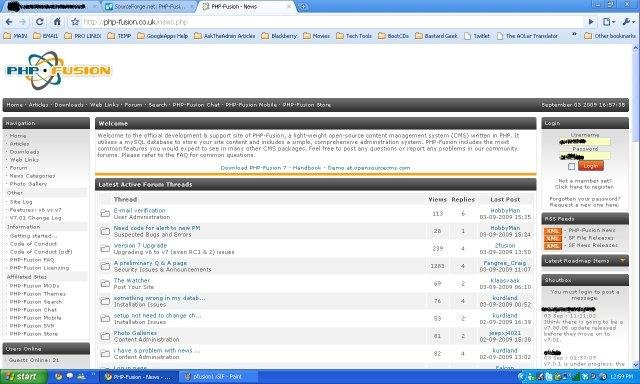The width and height of the screenshot is (640, 384).
Task: Click the browser Back arrow
Action: click(9, 22)
